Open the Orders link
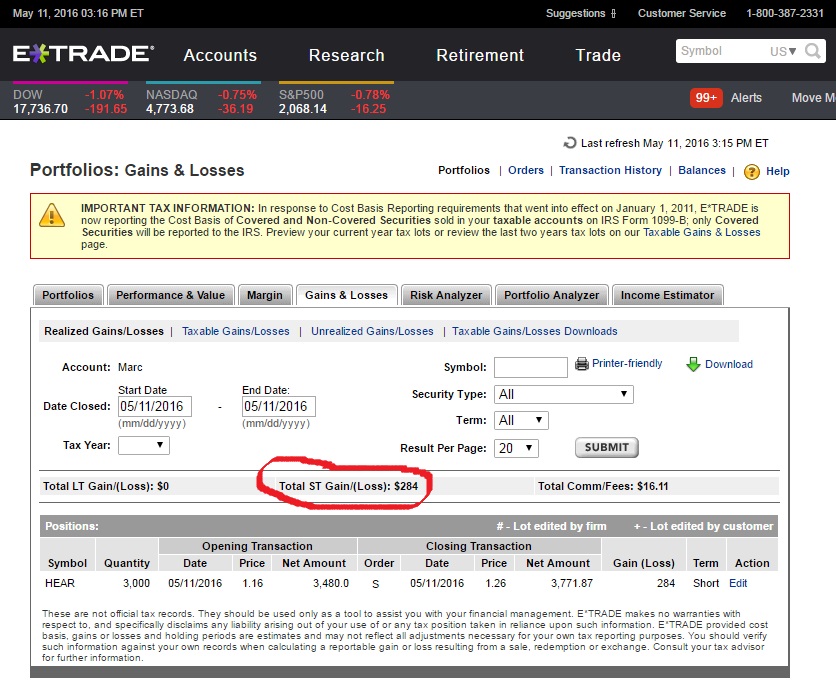 526,170
